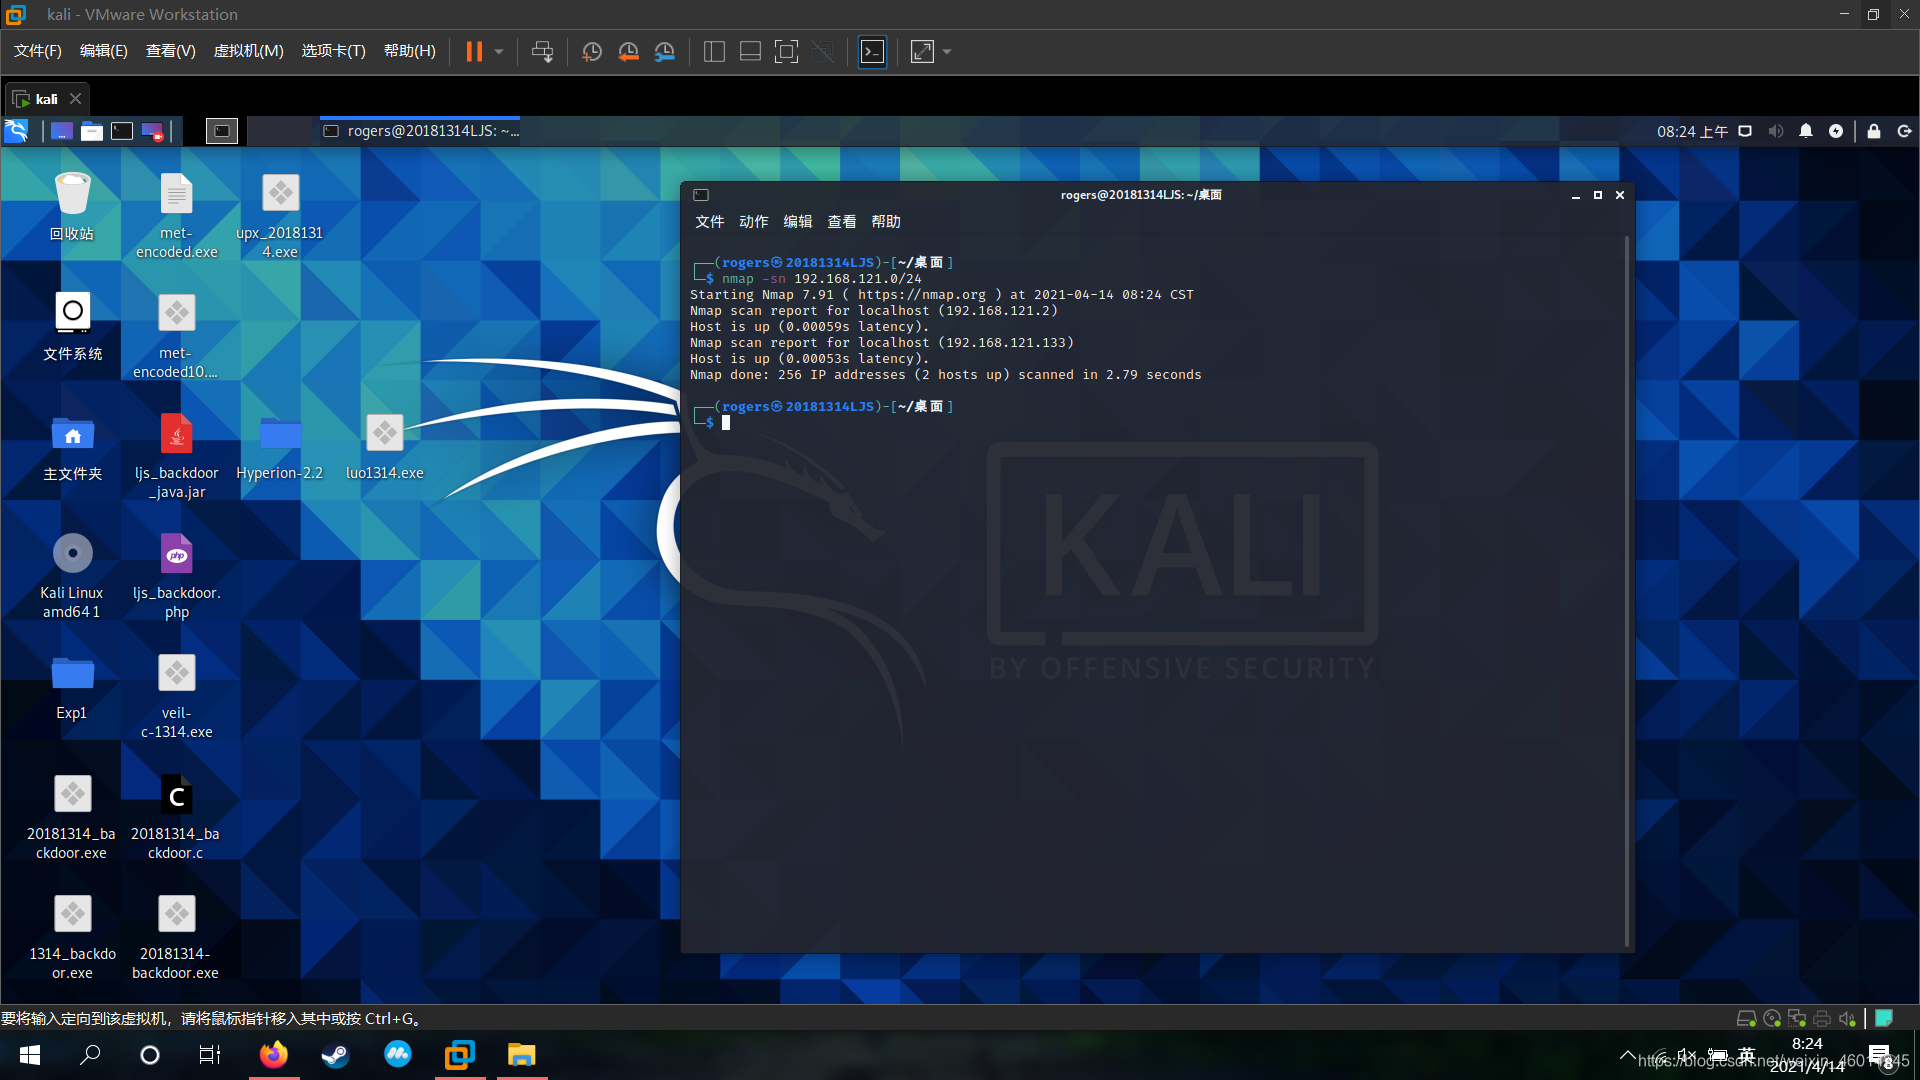
Task: Select 主文件夹 home folder icon
Action: (x=72, y=447)
